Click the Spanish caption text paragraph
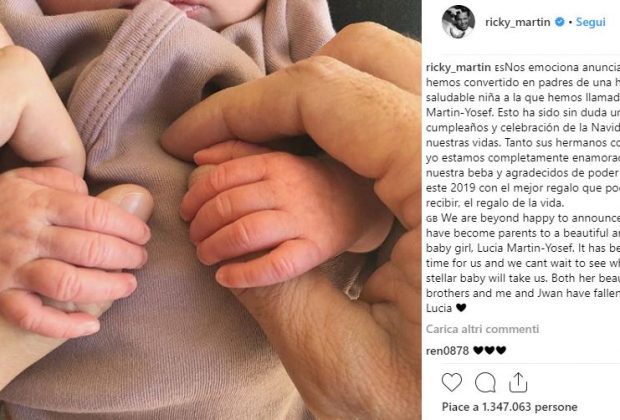The height and width of the screenshot is (420, 620). tap(523, 135)
